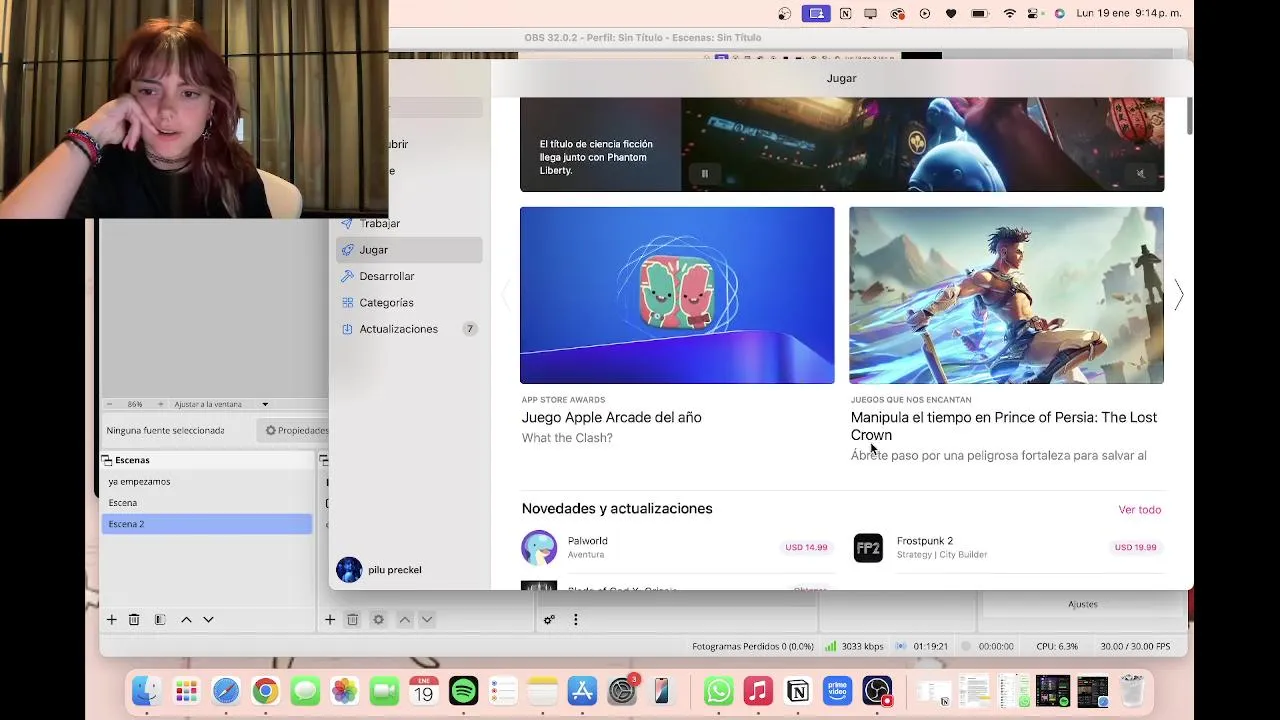The height and width of the screenshot is (720, 1280).
Task: Move the scene up in OBS
Action: click(x=186, y=620)
